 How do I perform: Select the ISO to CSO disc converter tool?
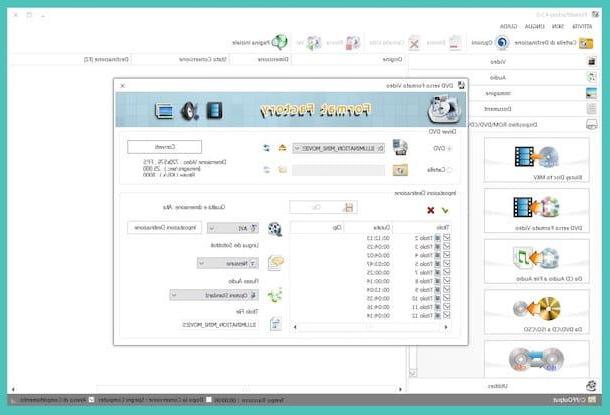coord(536,359)
